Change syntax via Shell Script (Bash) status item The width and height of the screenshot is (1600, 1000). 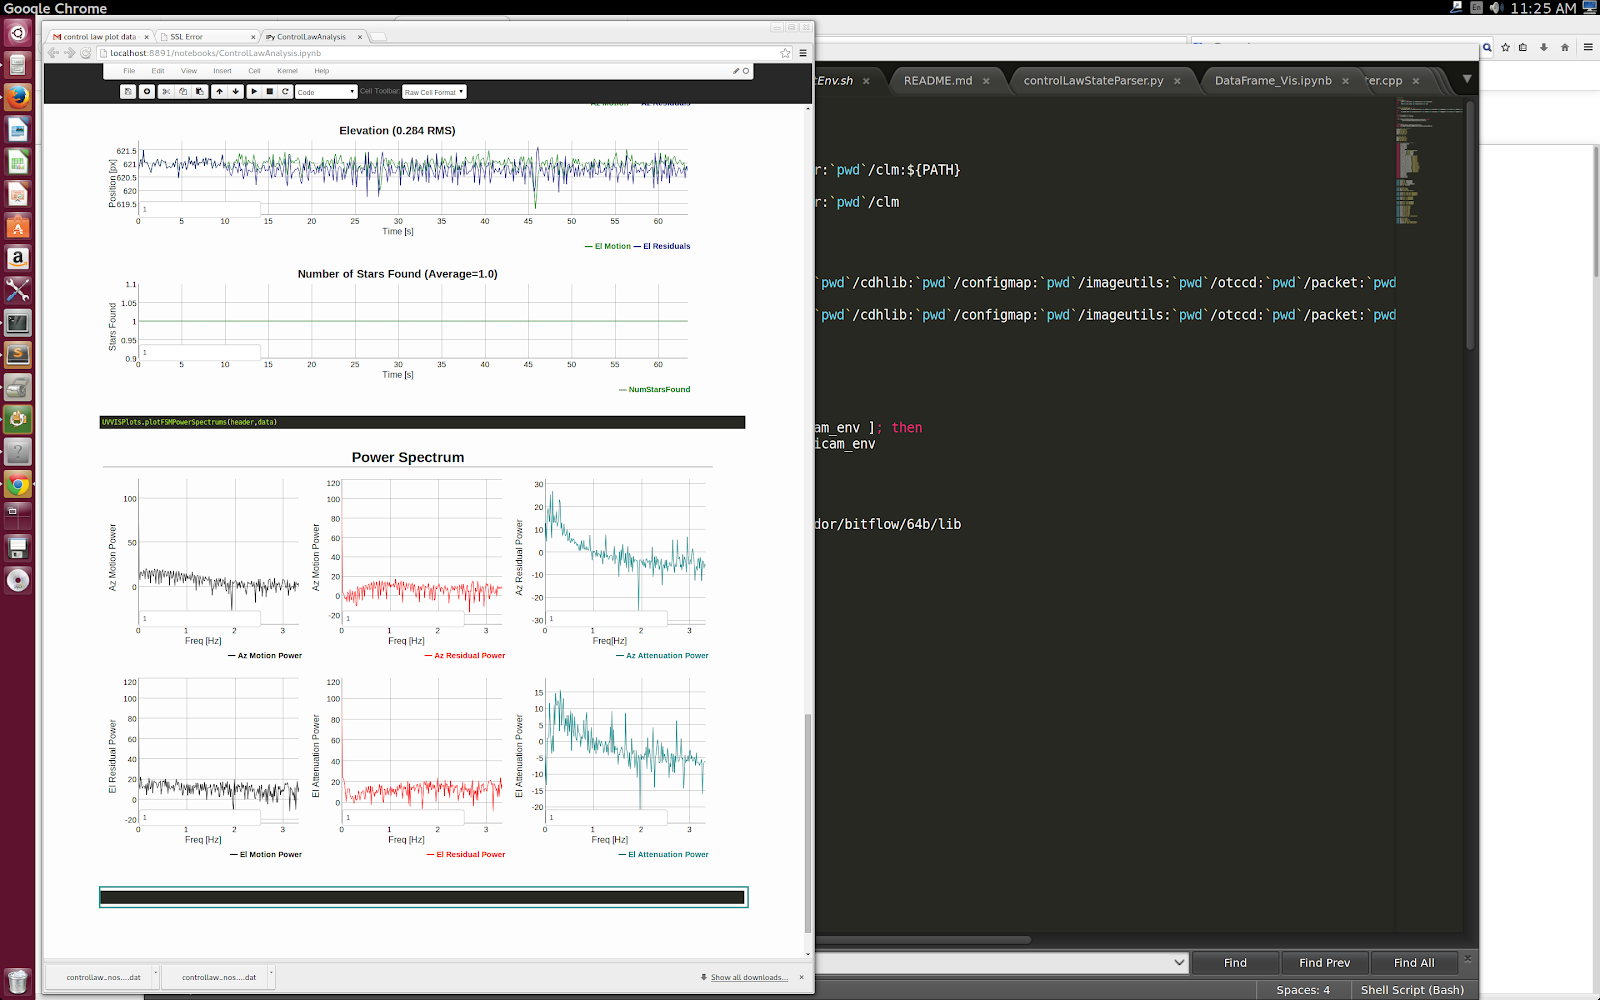(x=1412, y=990)
